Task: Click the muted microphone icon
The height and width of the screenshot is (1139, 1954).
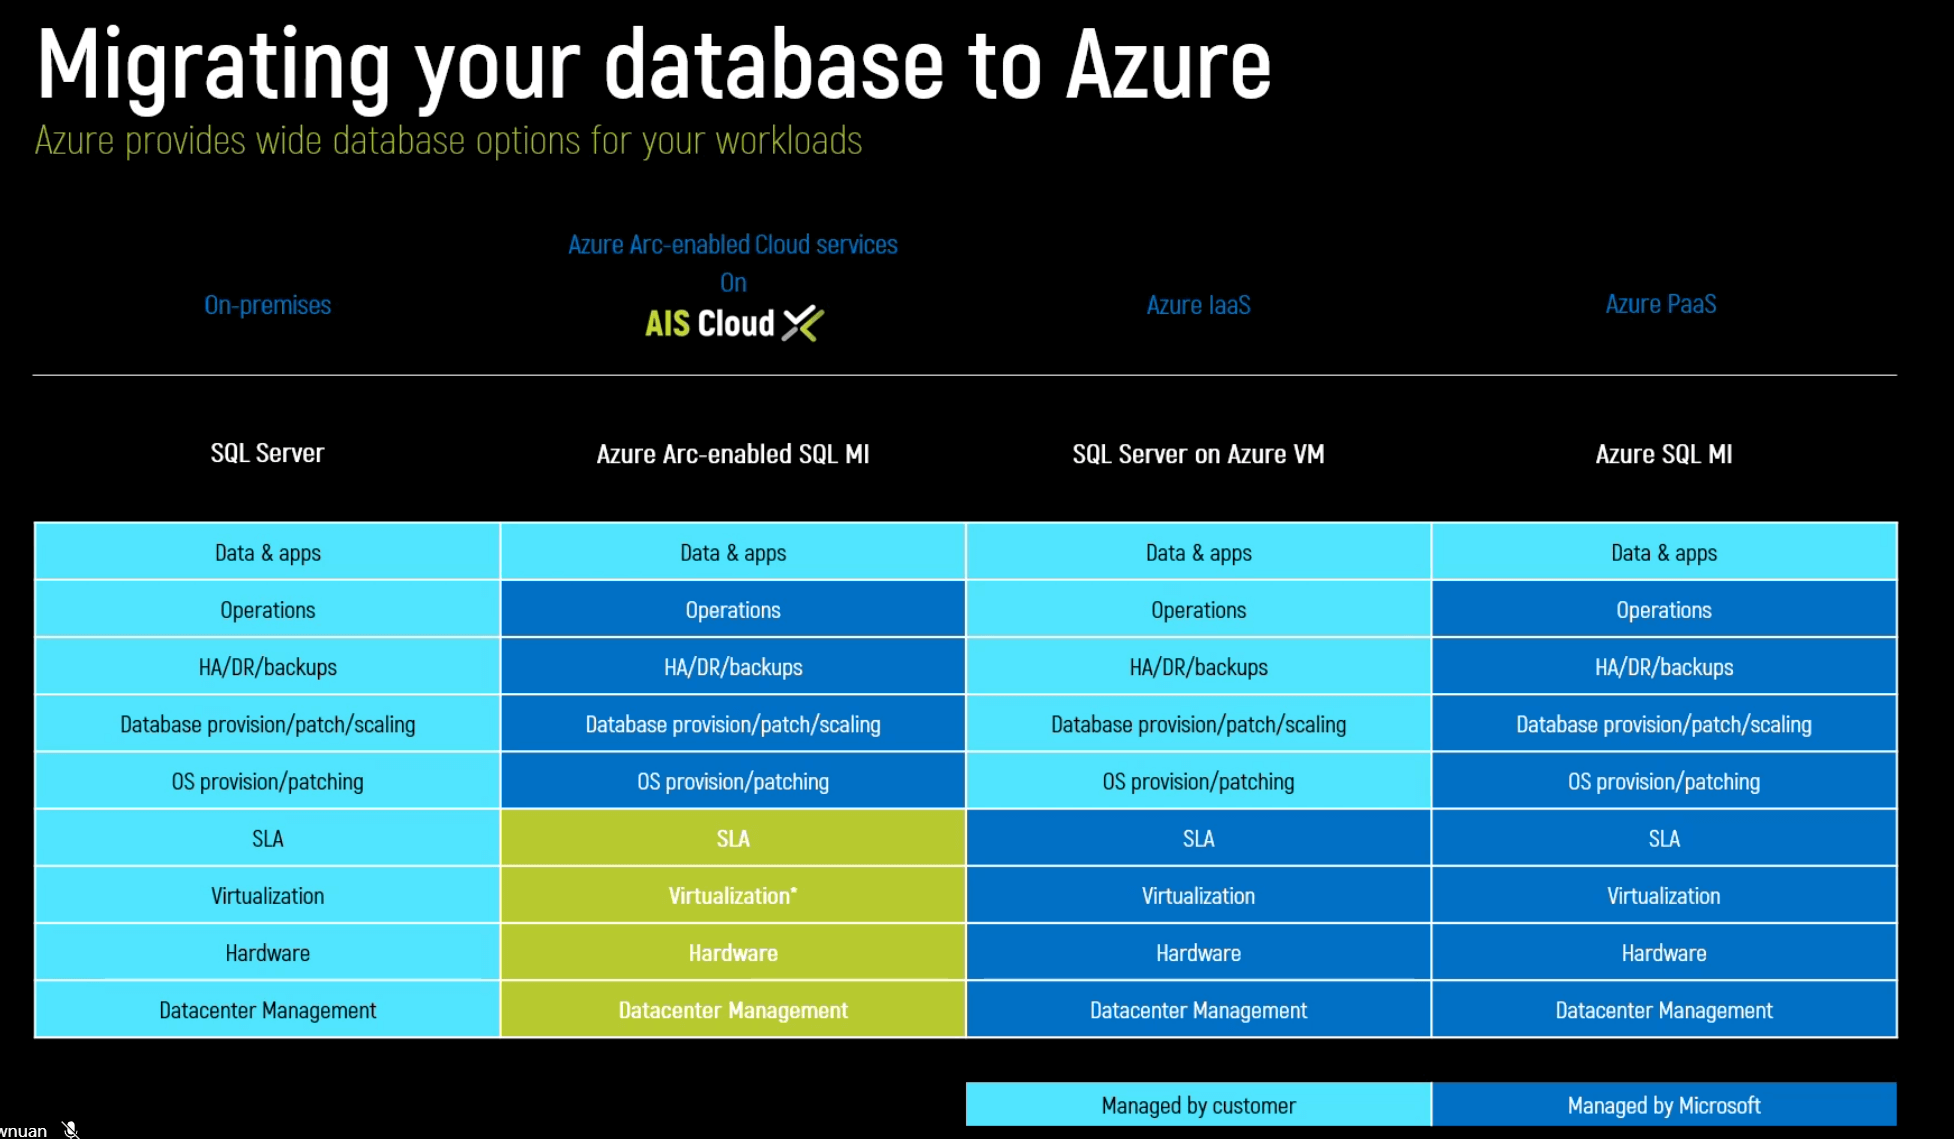Action: (x=70, y=1129)
